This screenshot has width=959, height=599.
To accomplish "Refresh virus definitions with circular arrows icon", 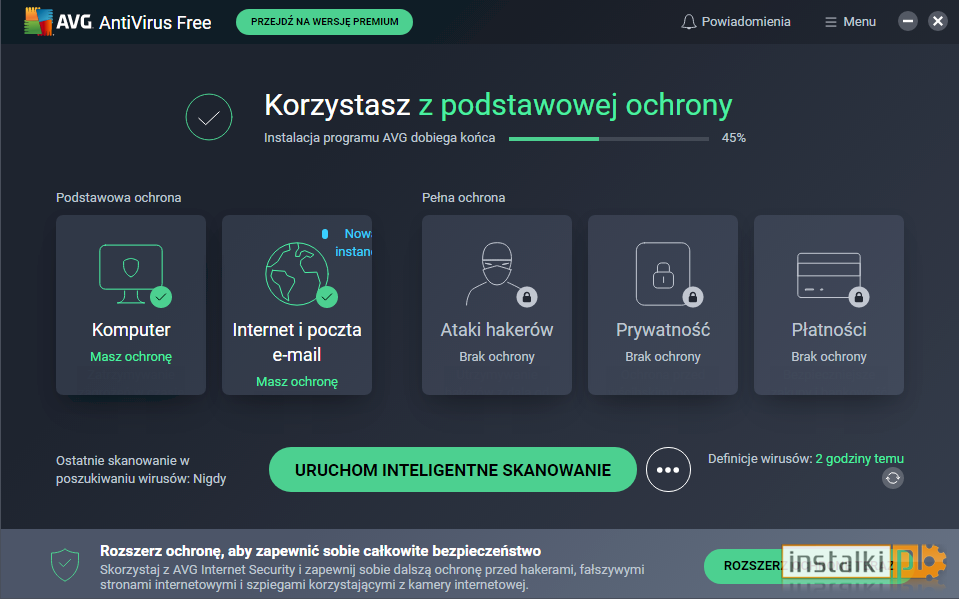I will 893,479.
